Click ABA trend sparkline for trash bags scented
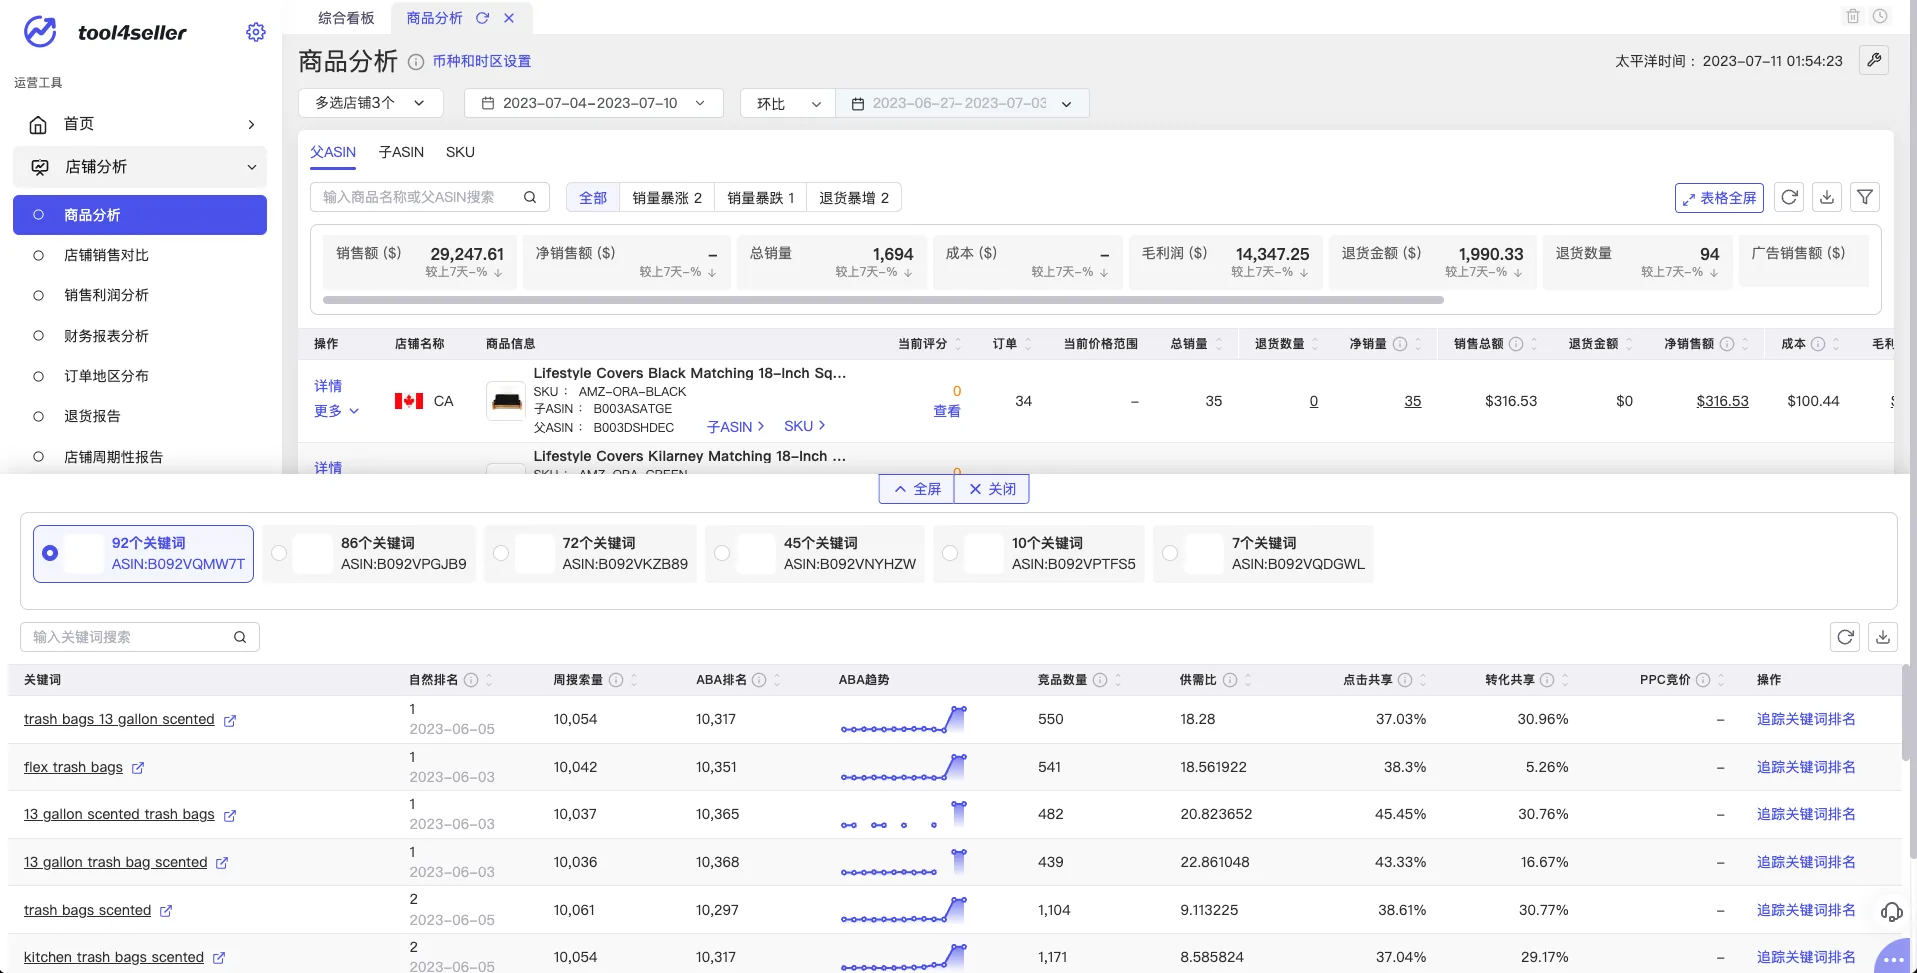This screenshot has height=973, width=1917. 904,910
